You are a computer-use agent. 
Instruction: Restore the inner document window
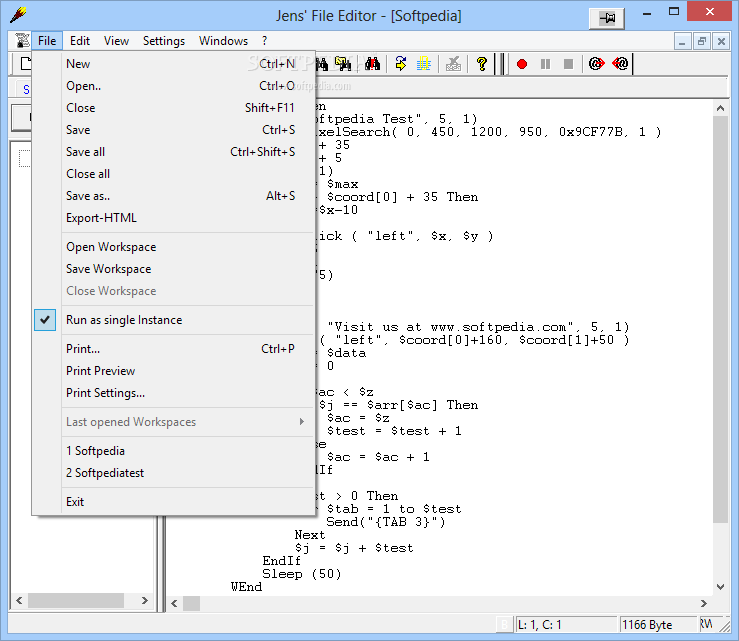(x=702, y=41)
